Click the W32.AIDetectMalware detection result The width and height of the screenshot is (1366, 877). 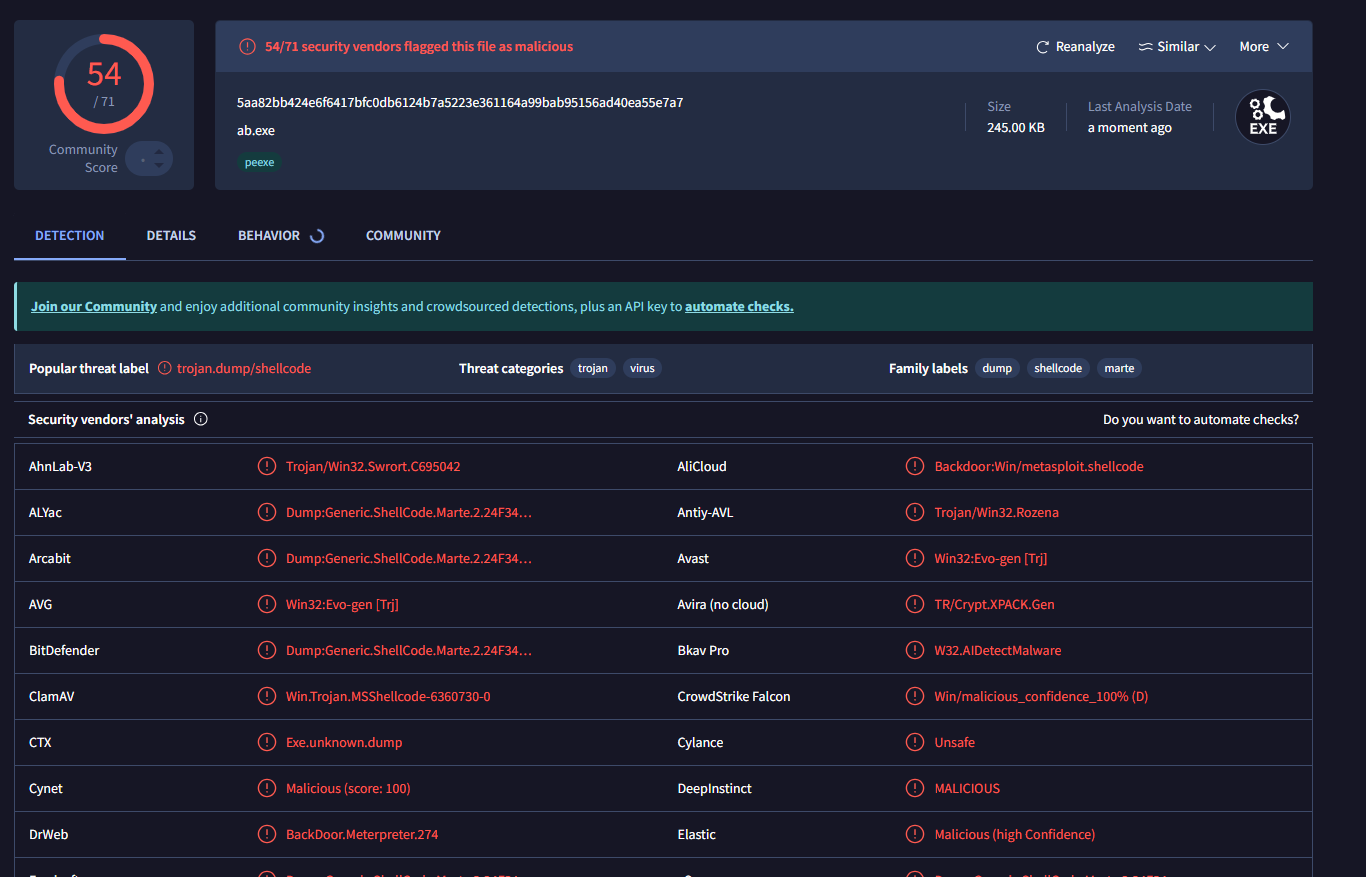[x=998, y=650]
